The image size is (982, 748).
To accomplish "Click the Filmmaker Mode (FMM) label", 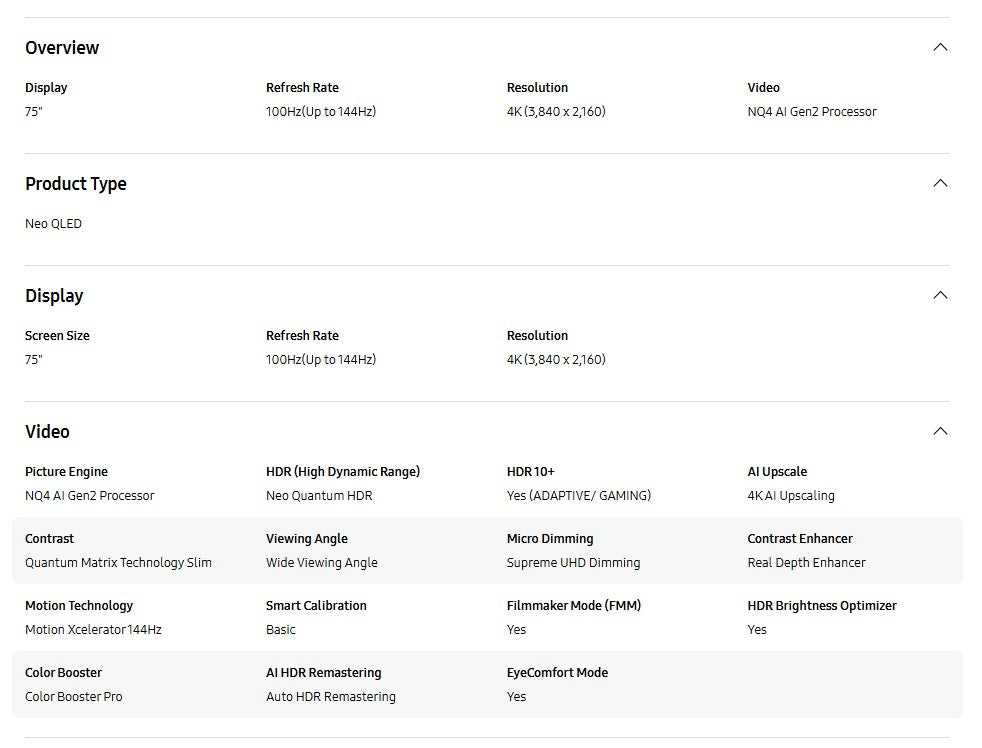I will point(574,606).
